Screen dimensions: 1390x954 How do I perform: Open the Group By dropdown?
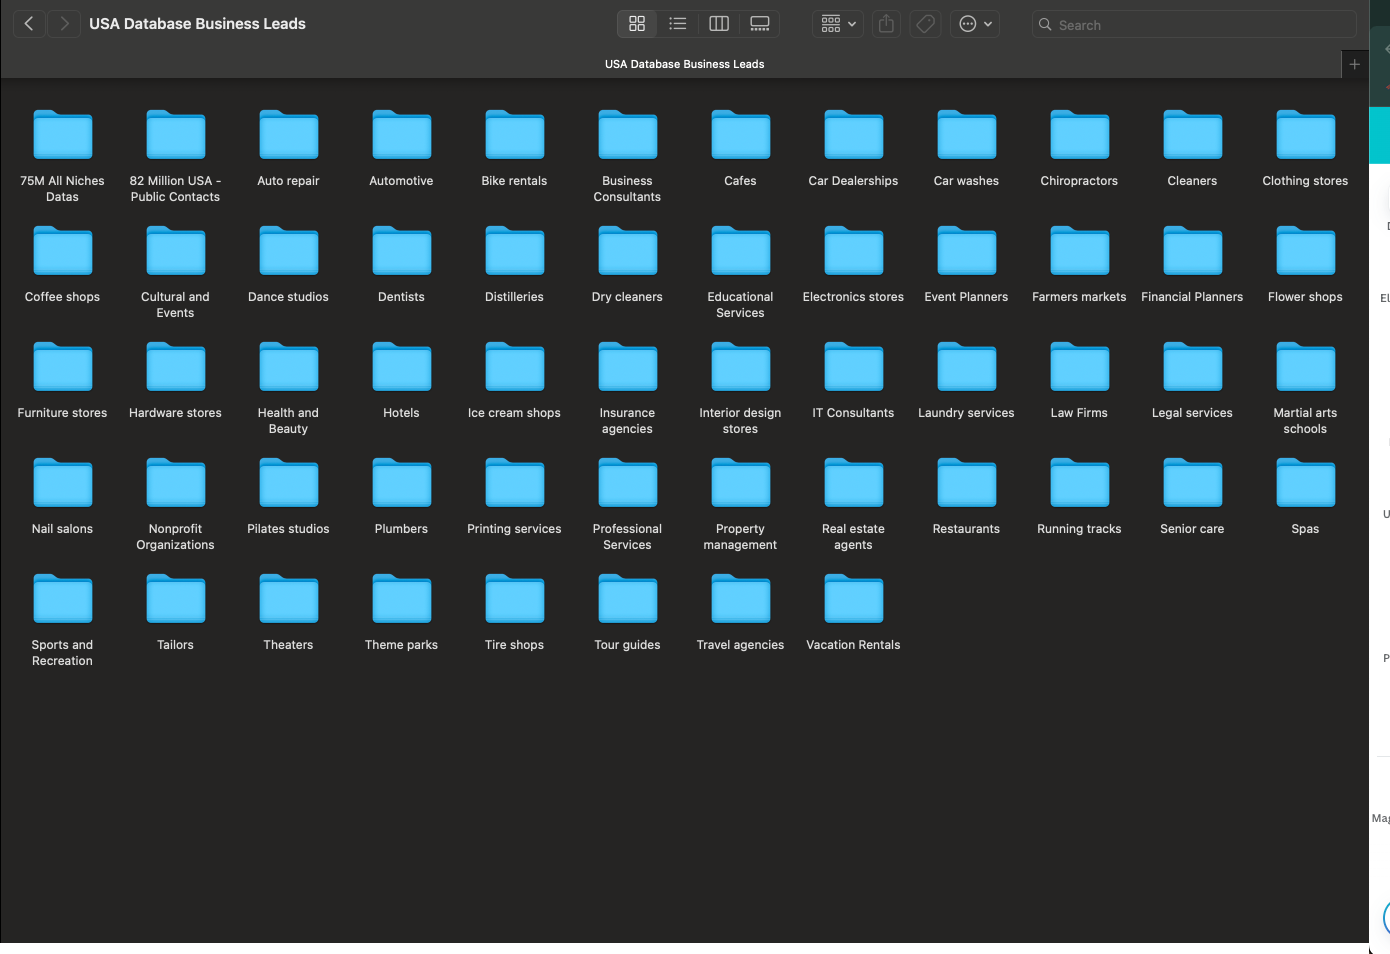[x=837, y=23]
